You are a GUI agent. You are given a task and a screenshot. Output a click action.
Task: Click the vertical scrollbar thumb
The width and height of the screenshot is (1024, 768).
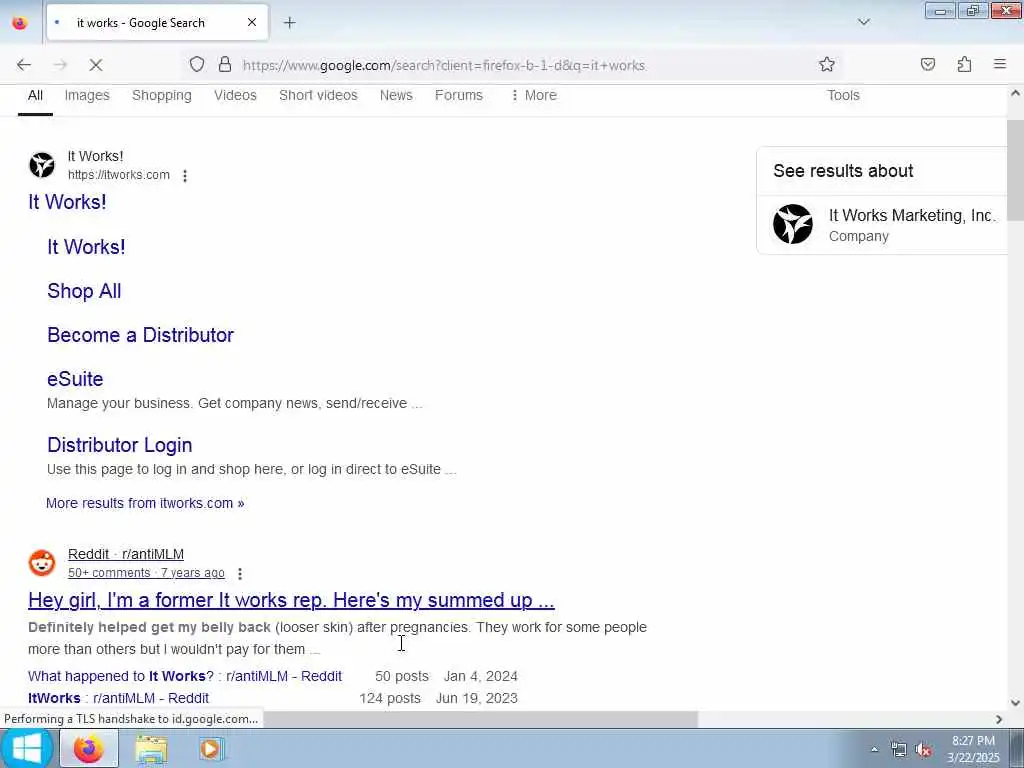coord(1015,170)
